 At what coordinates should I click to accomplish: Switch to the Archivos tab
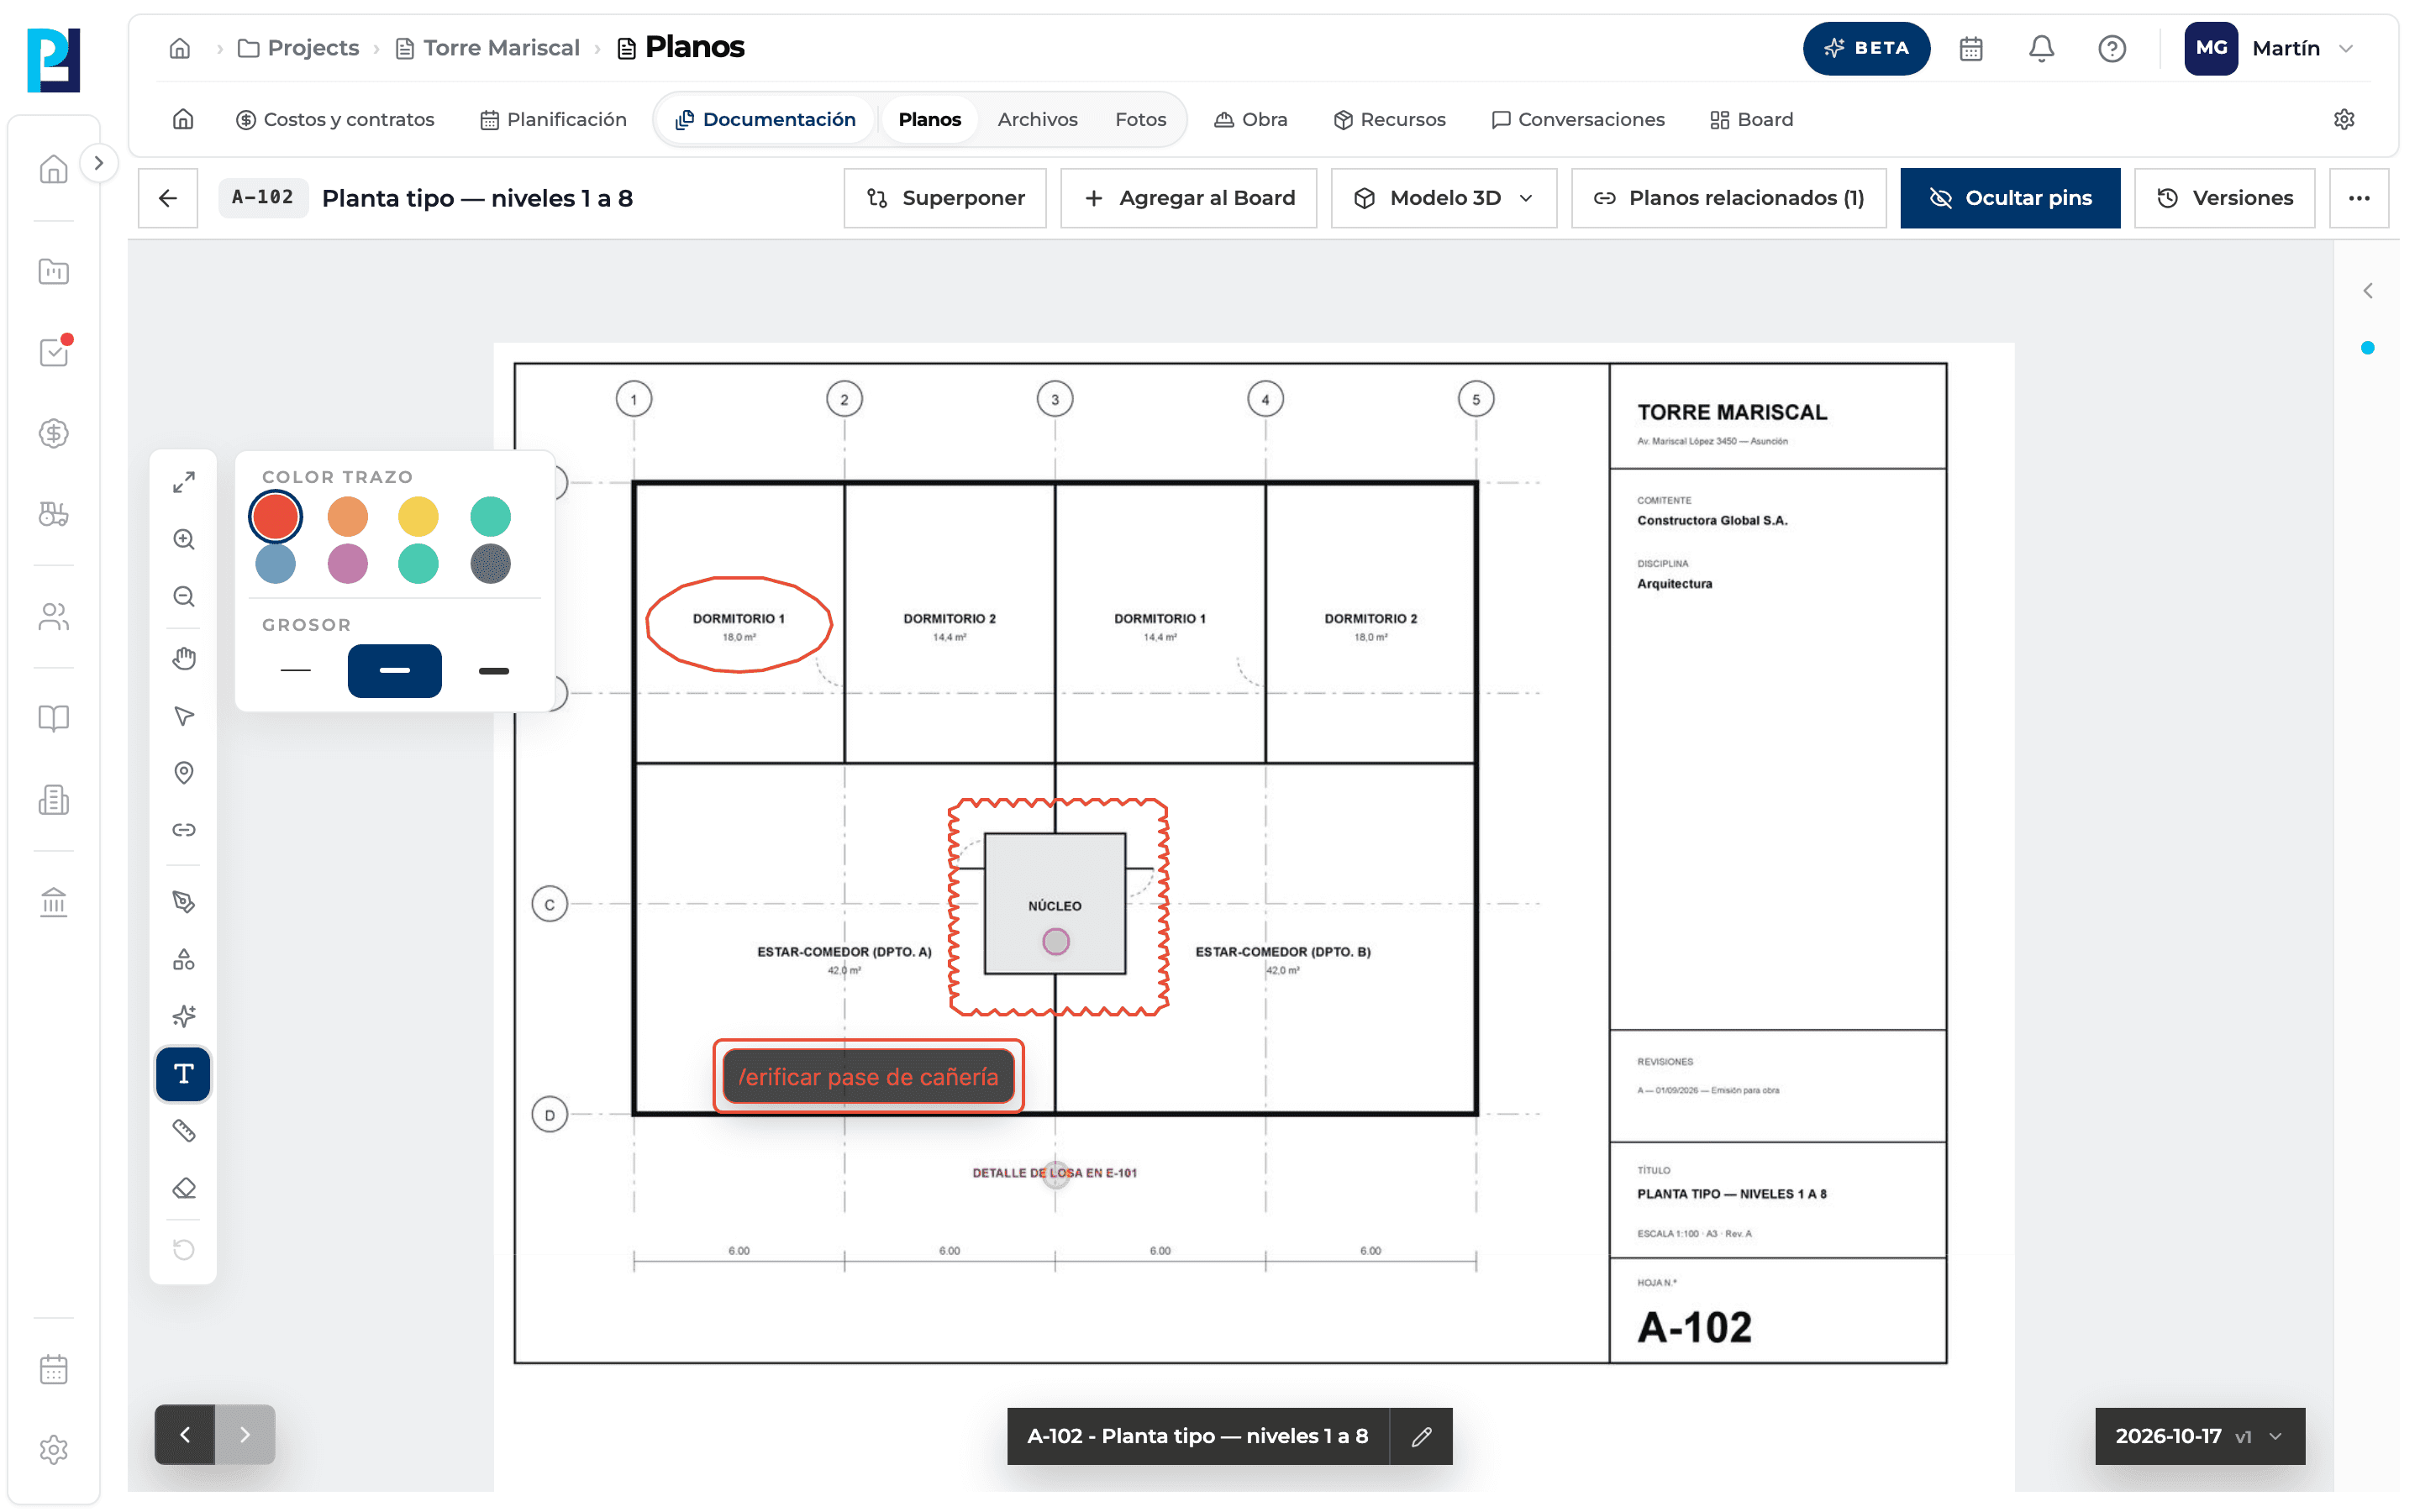click(x=1037, y=119)
